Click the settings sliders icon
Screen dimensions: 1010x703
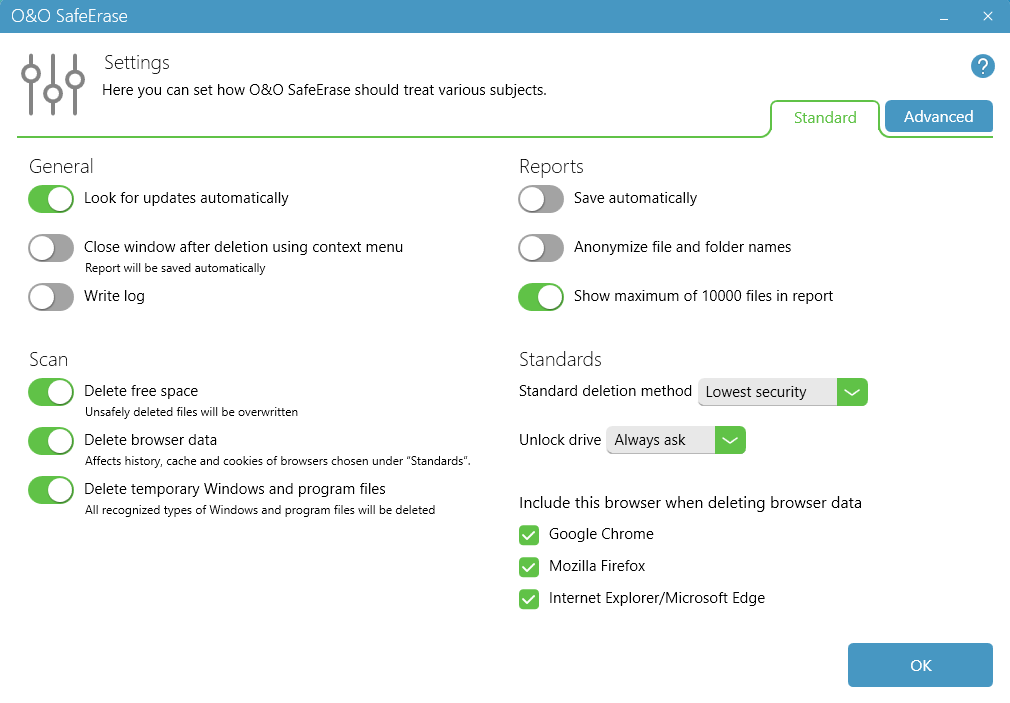[52, 84]
